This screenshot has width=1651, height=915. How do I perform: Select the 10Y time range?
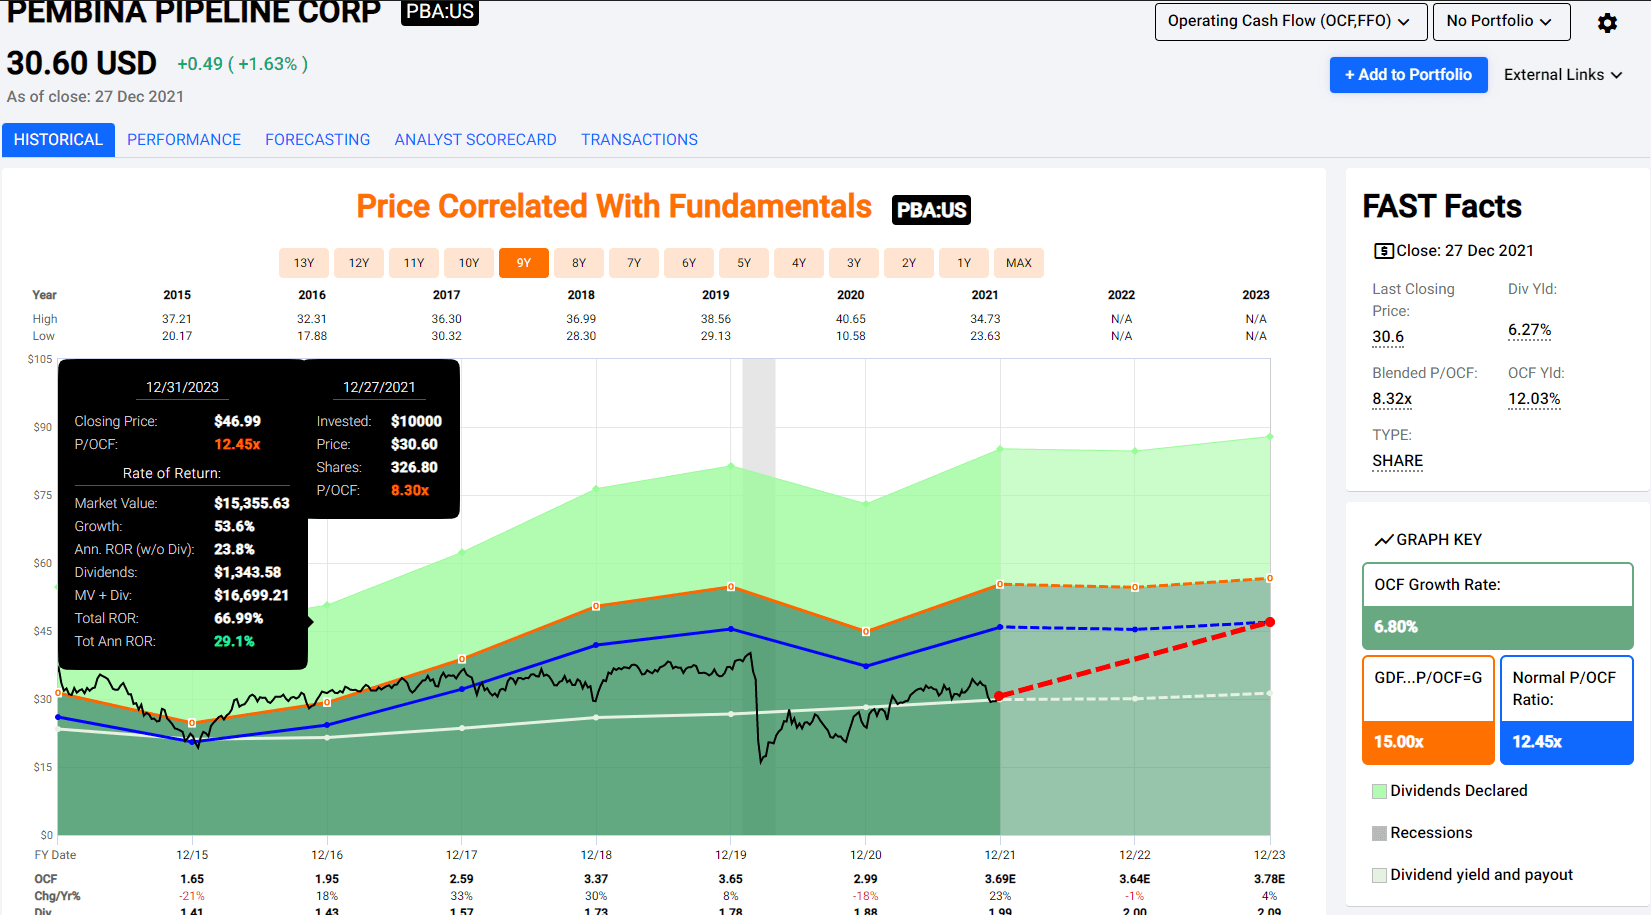point(469,263)
